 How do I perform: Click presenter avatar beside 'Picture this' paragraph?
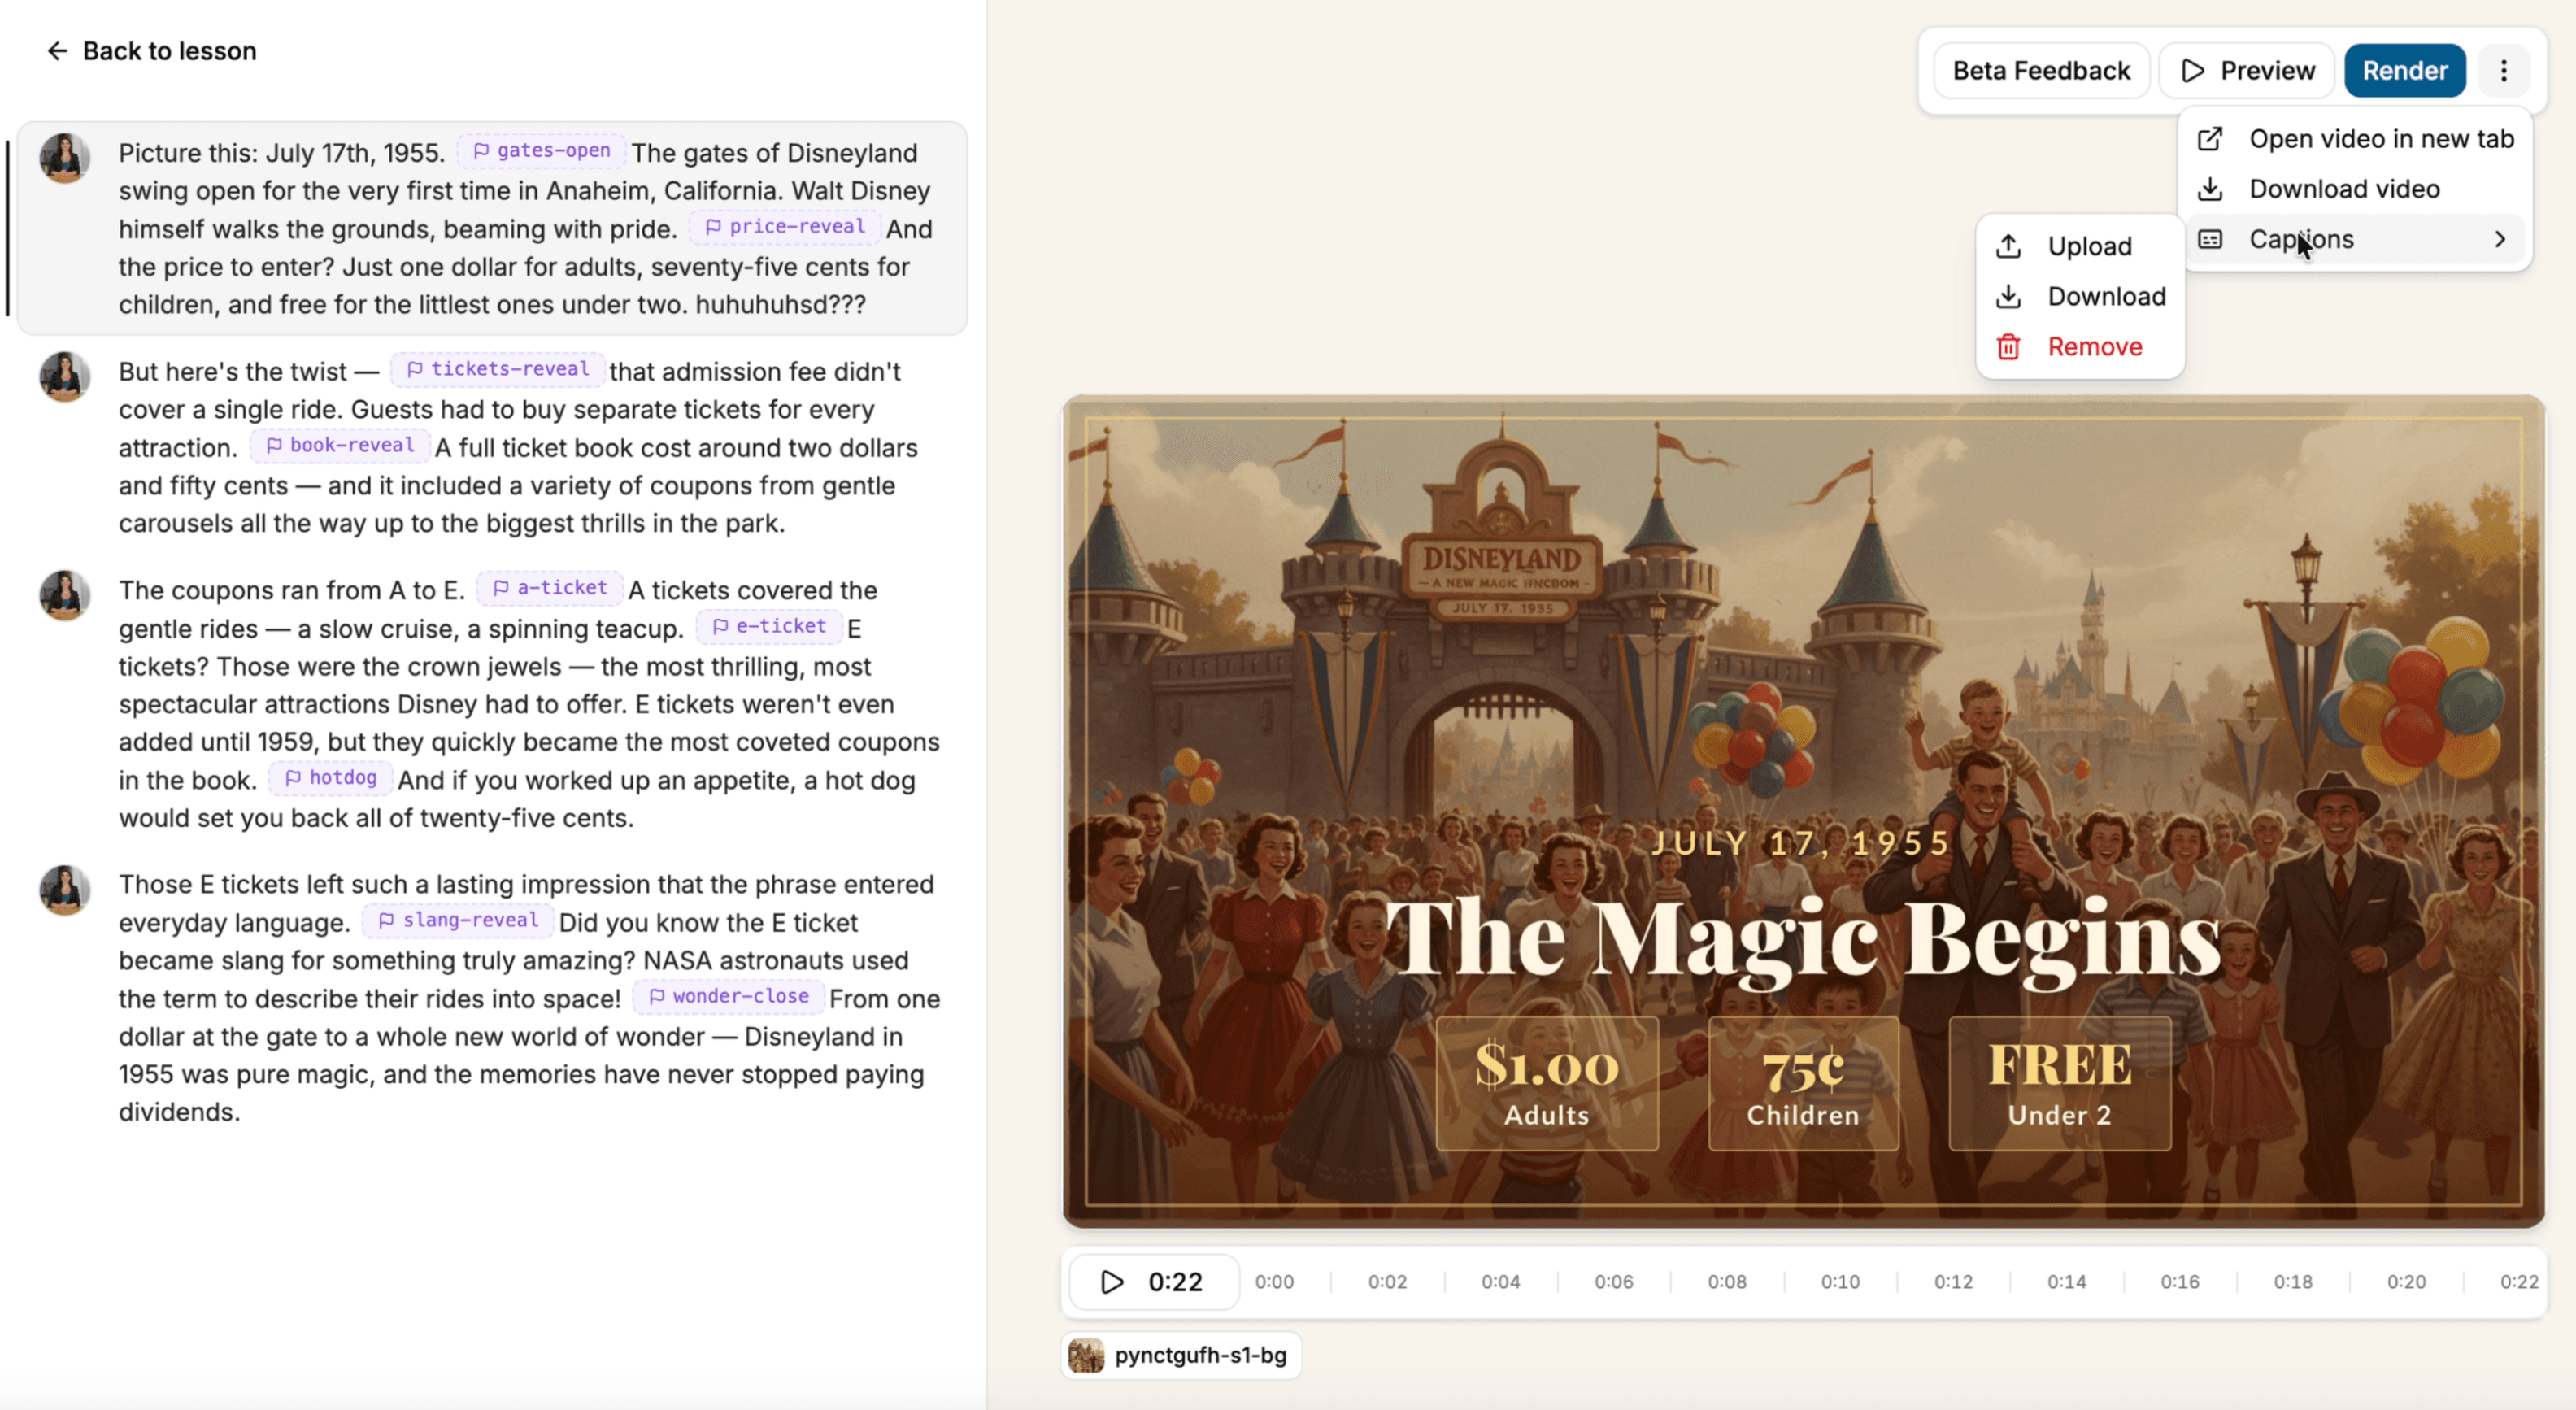pos(65,158)
